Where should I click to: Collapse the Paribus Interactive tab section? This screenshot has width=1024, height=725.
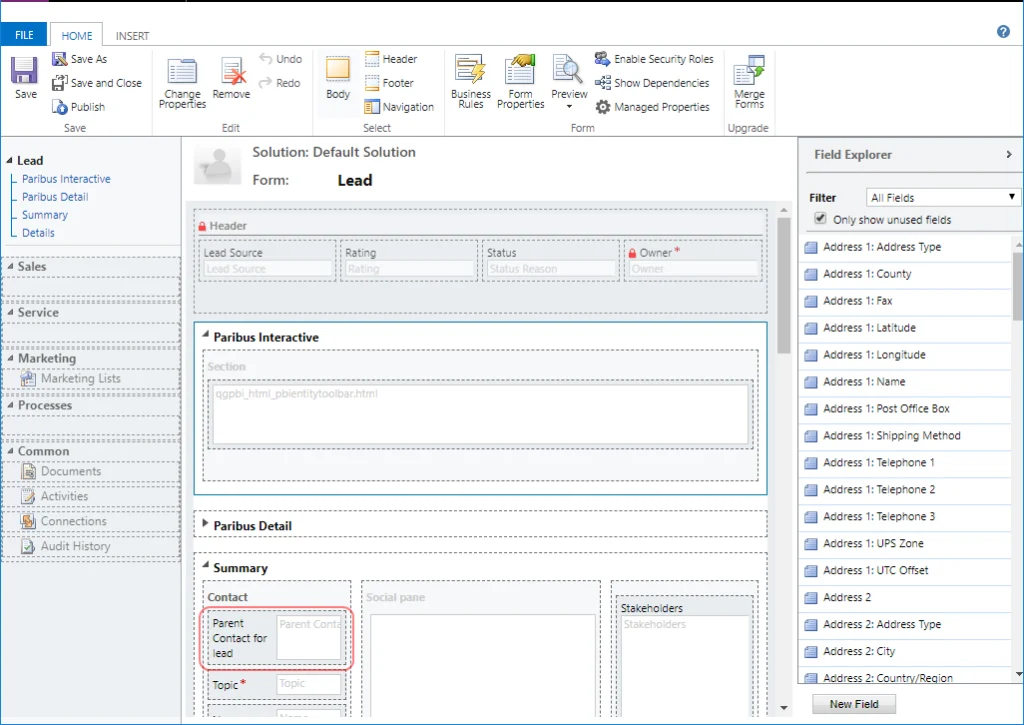205,335
